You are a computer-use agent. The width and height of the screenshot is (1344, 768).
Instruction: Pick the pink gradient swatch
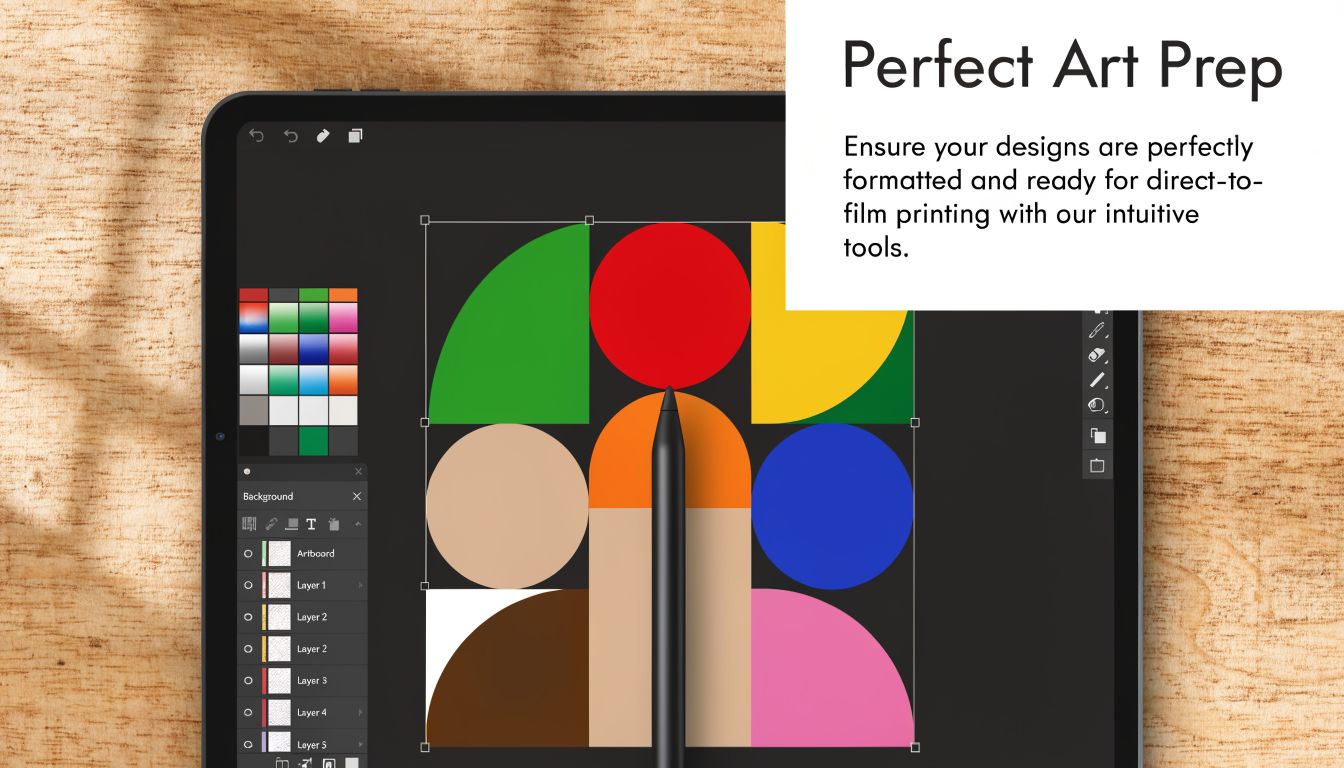click(x=343, y=317)
